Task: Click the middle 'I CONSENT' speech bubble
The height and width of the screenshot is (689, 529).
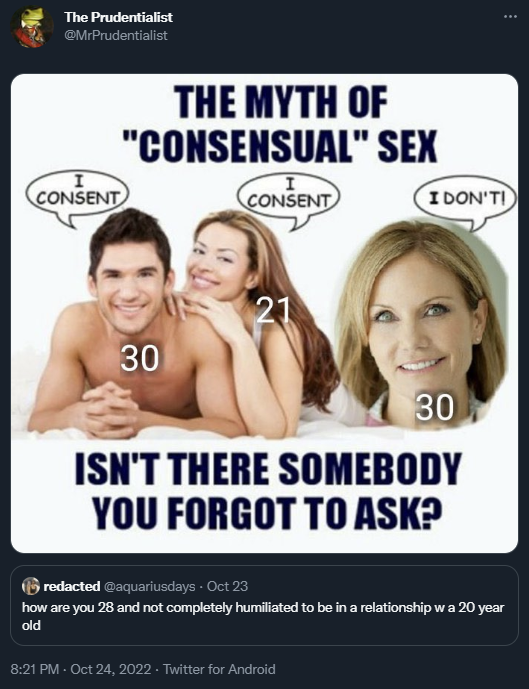Action: click(289, 200)
